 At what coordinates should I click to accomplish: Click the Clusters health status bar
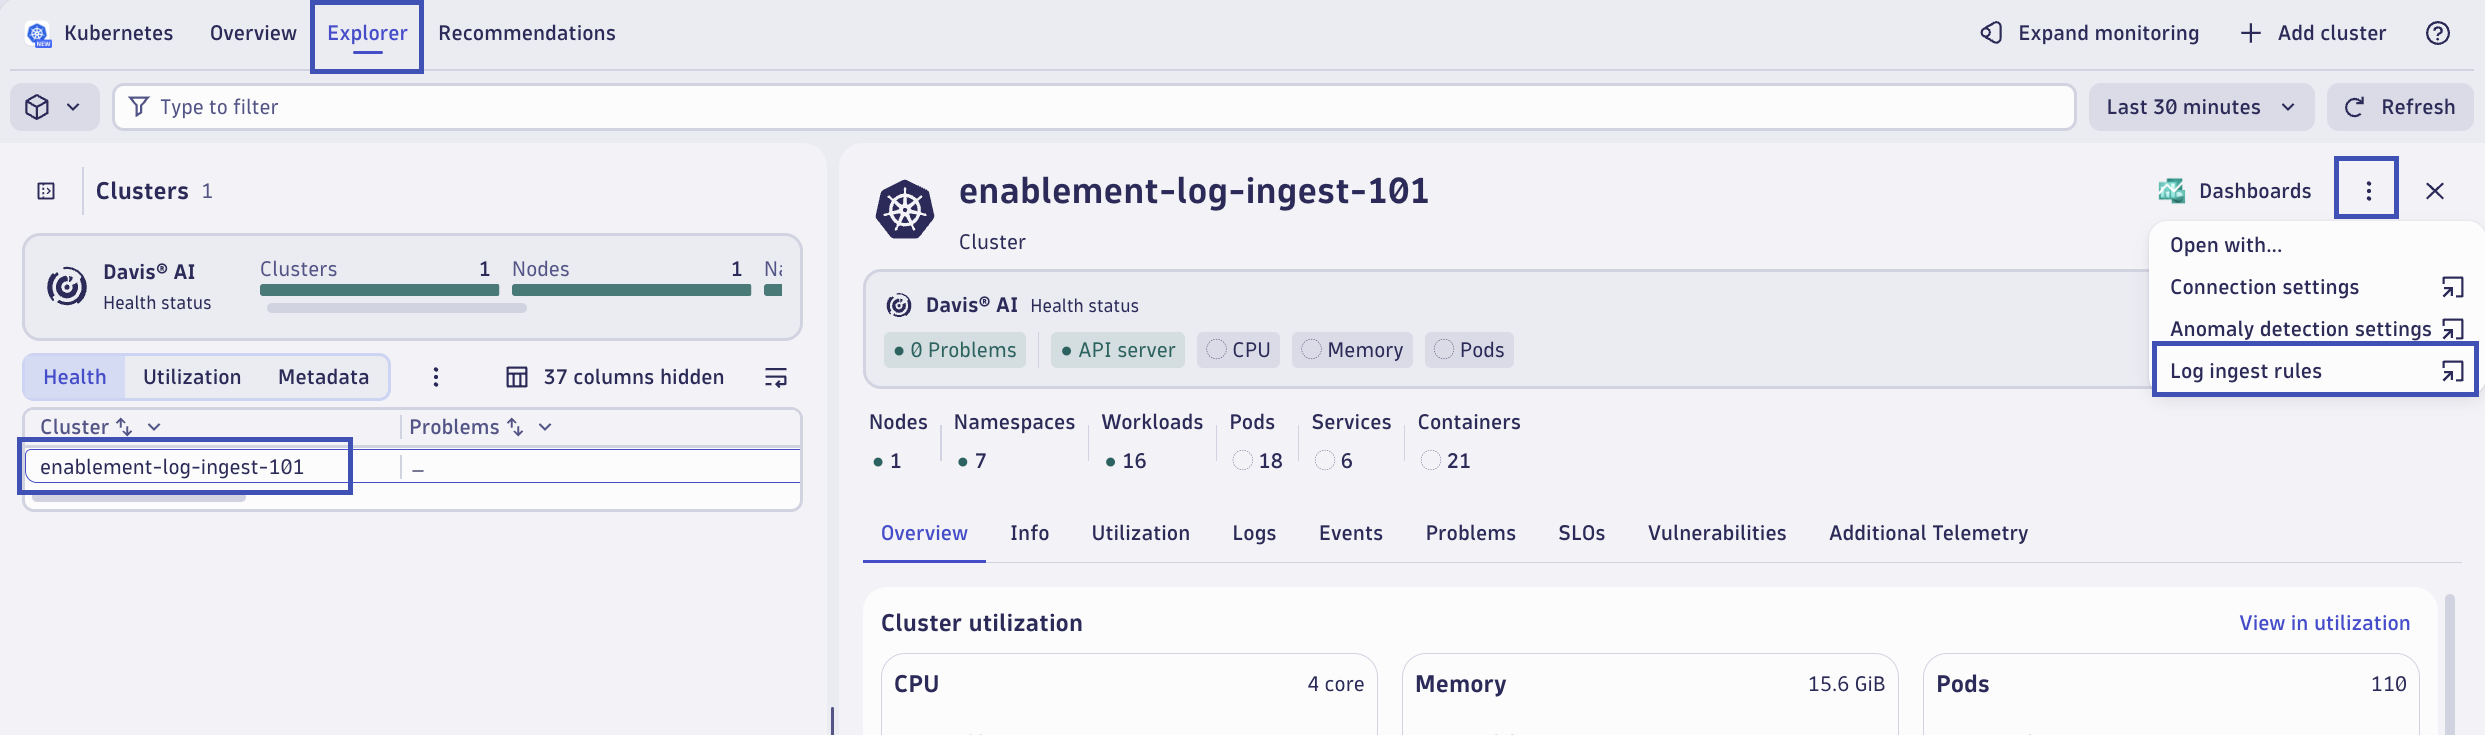tap(379, 290)
